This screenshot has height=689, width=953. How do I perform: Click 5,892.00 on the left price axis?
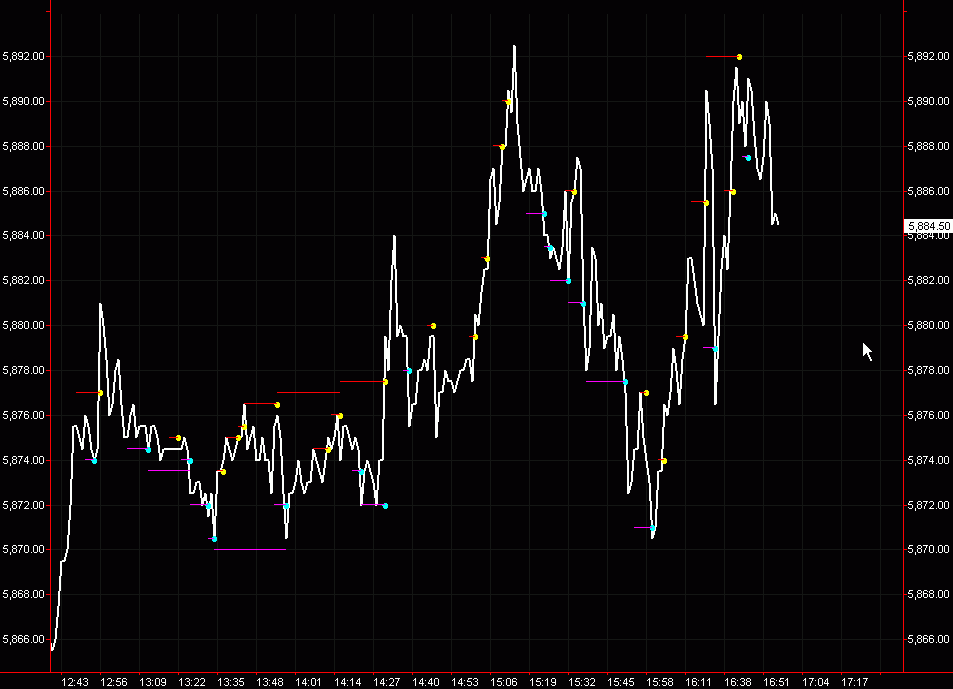[x=23, y=57]
